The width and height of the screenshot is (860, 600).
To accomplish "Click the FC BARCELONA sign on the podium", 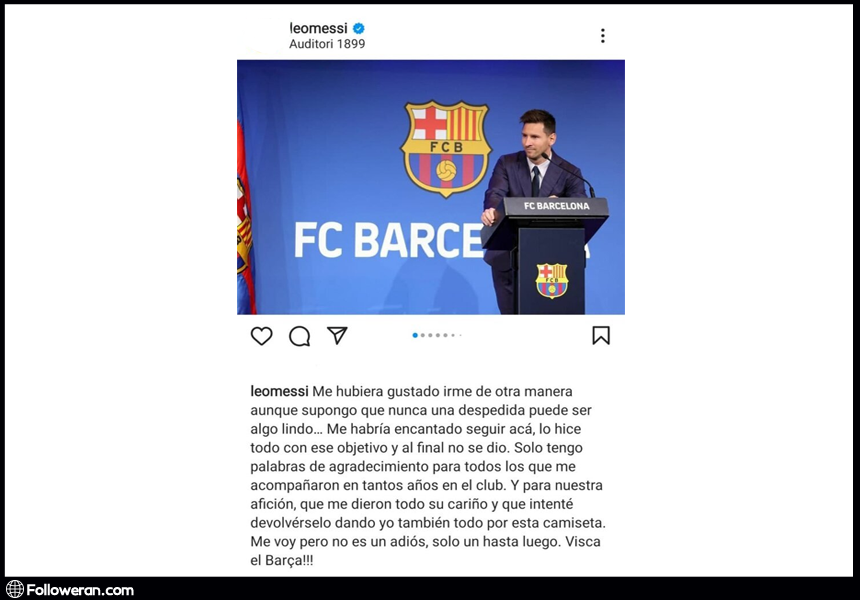I will coord(556,206).
